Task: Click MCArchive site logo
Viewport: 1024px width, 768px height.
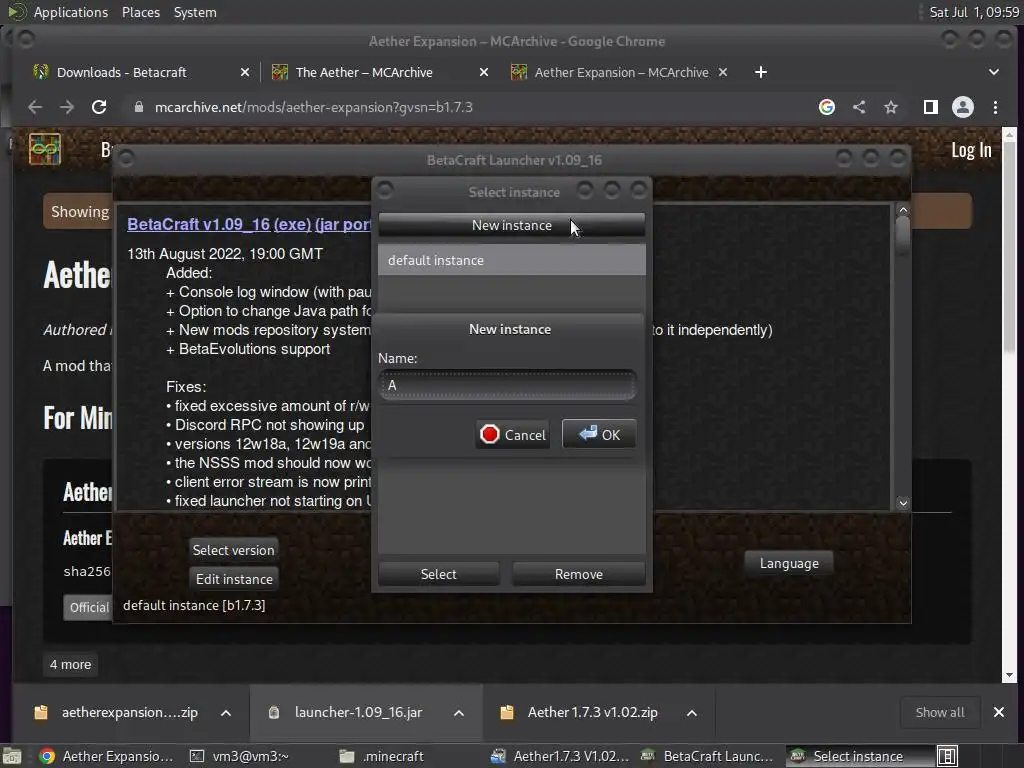Action: coord(44,150)
